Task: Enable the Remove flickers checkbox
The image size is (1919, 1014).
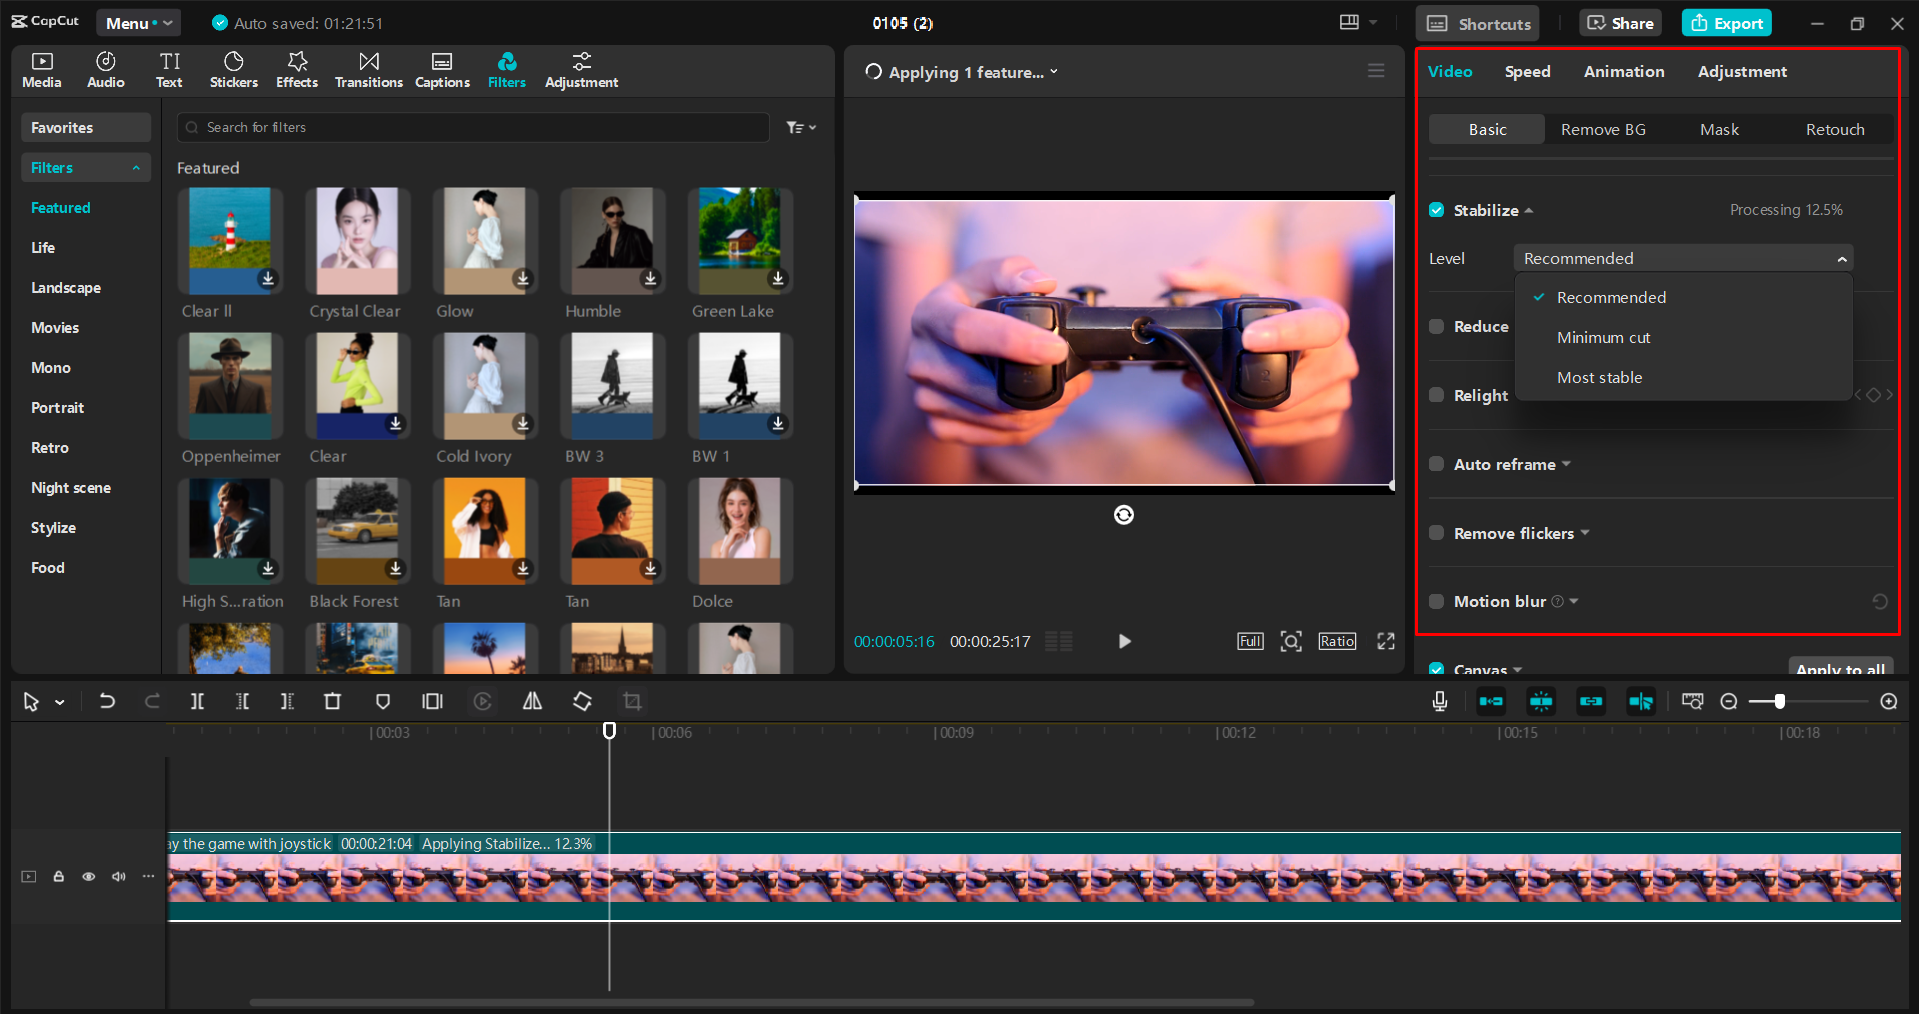Action: pos(1437,533)
